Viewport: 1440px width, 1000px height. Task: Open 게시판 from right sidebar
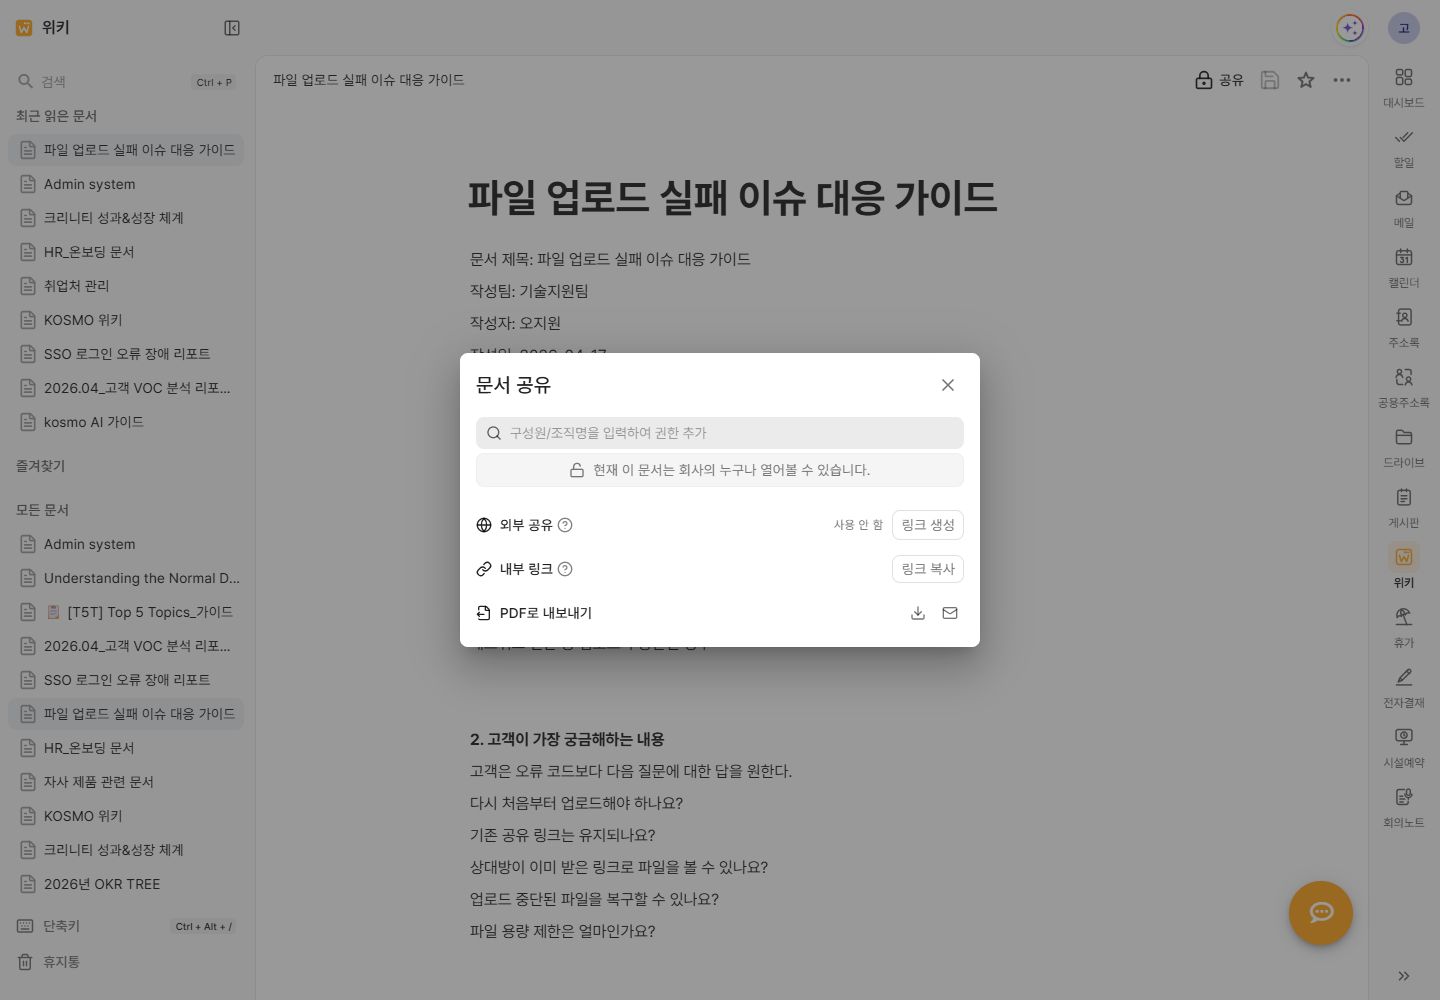point(1404,507)
